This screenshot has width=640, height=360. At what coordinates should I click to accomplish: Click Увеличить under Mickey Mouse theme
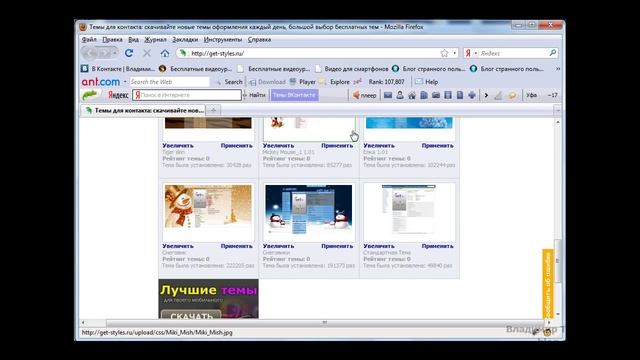pos(278,146)
